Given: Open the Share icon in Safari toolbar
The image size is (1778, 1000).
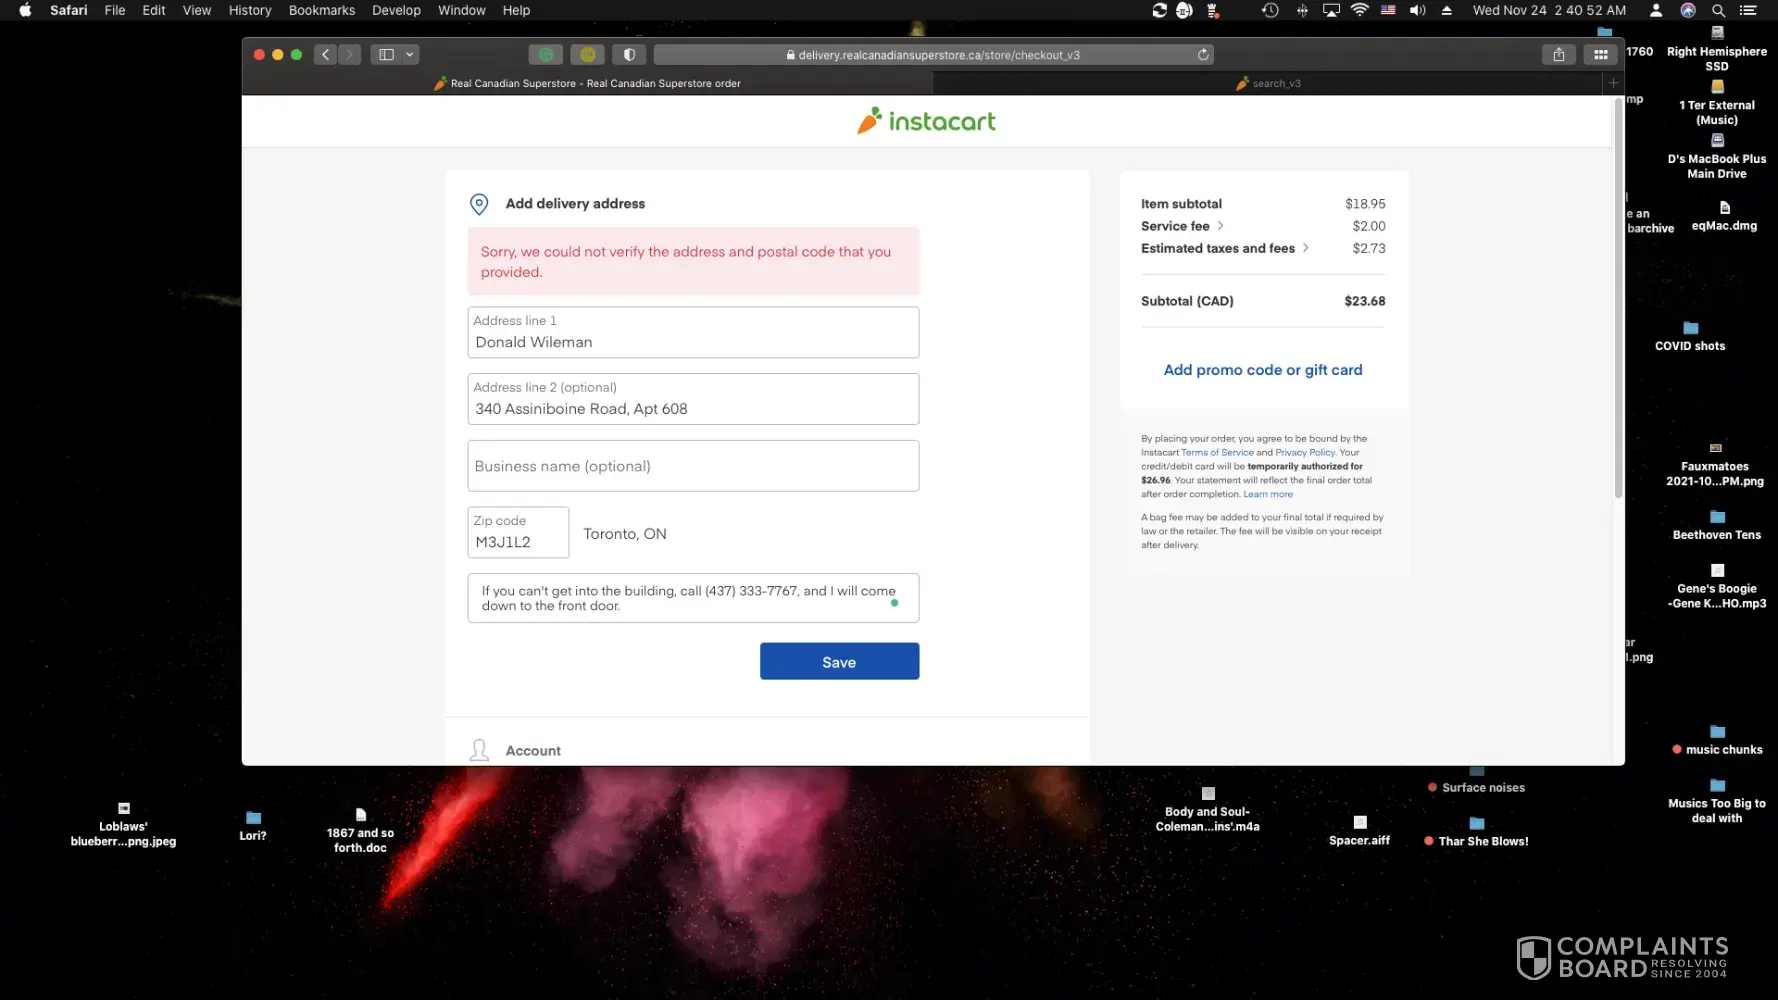Looking at the screenshot, I should click(x=1558, y=55).
